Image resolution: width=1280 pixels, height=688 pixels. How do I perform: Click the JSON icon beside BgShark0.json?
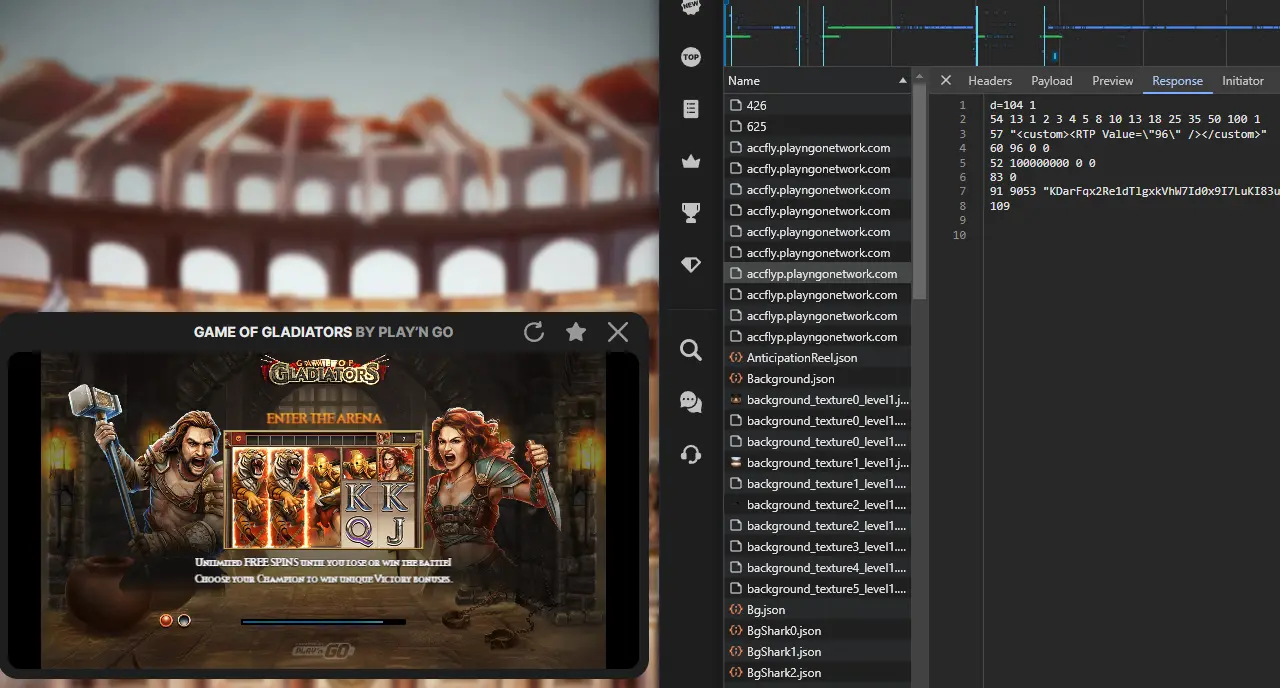click(736, 630)
